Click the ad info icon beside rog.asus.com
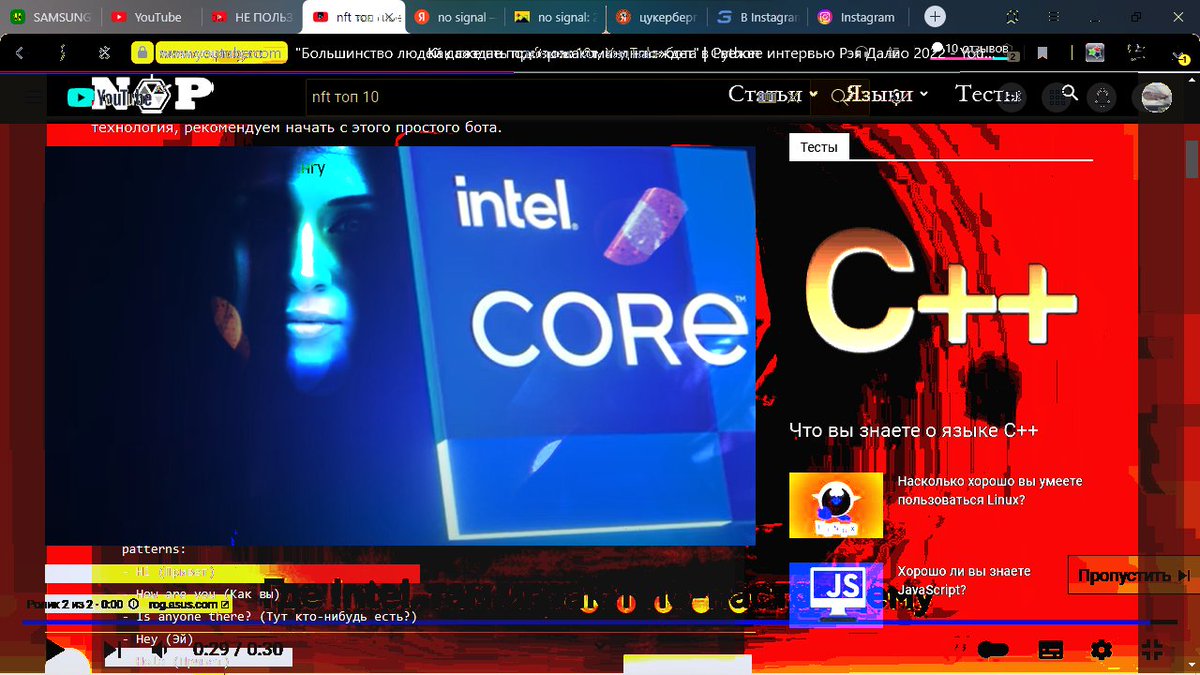1200x675 pixels. (x=133, y=604)
